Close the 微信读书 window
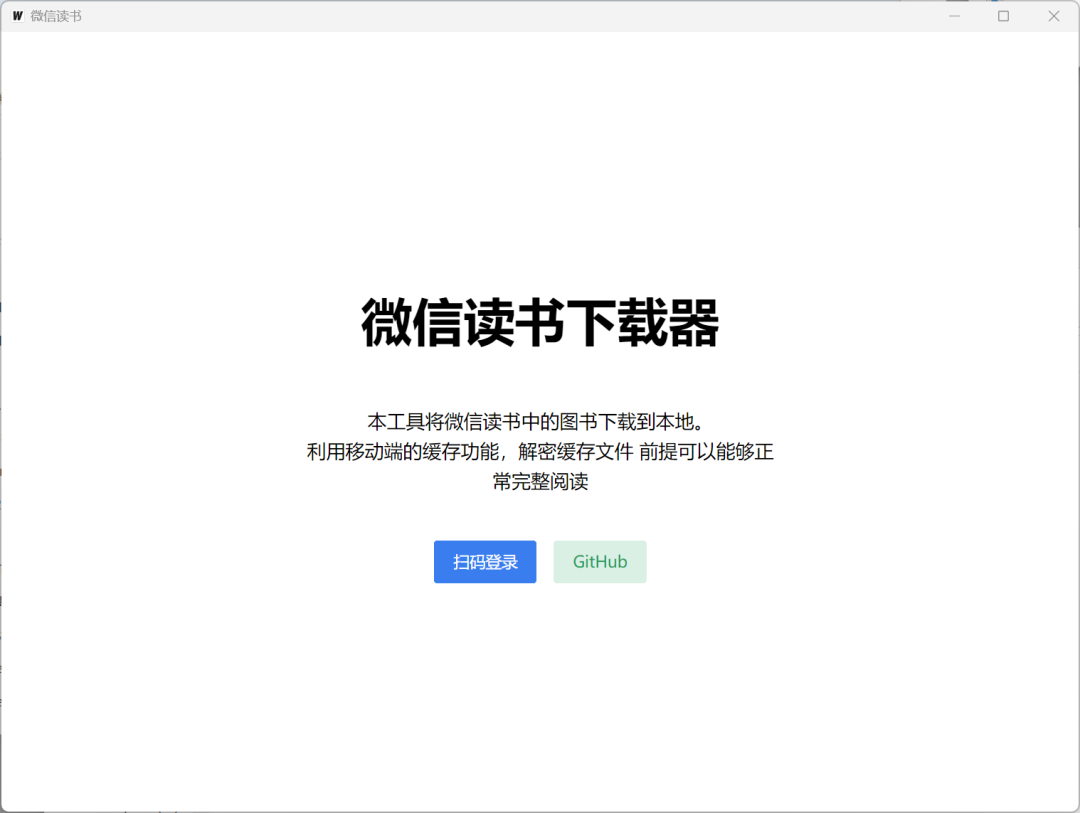The width and height of the screenshot is (1080, 813). click(x=1054, y=16)
